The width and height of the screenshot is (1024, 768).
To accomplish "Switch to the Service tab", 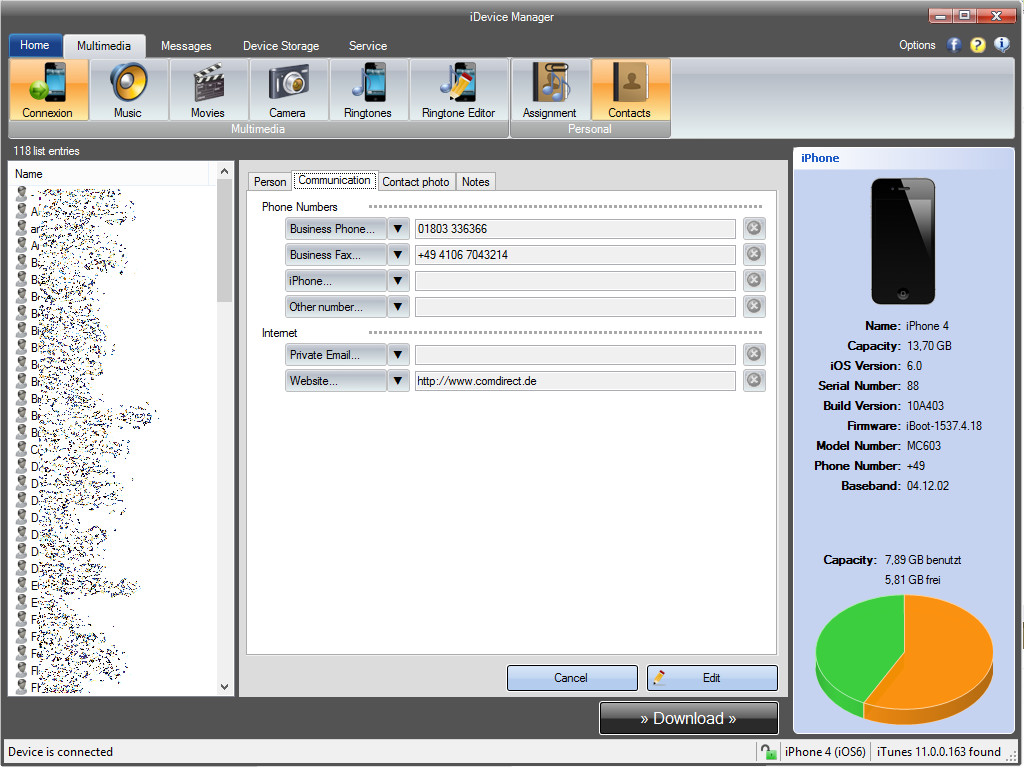I will coord(368,46).
